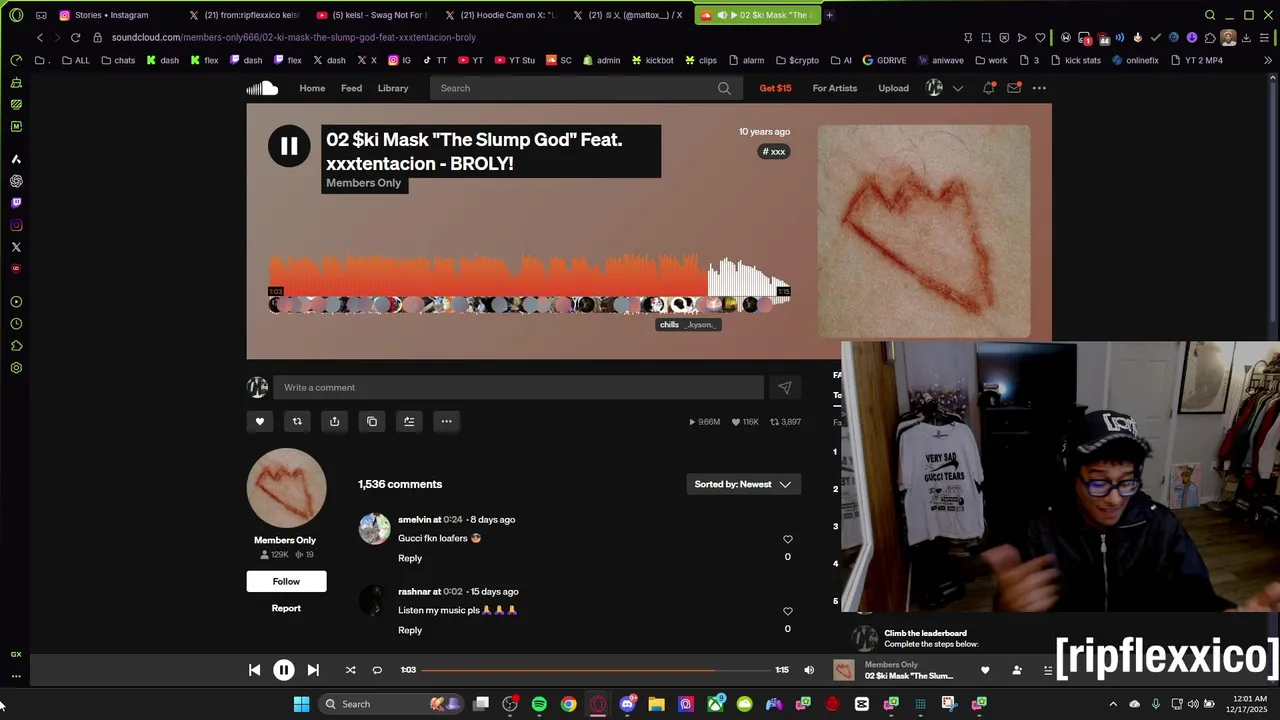Image resolution: width=1280 pixels, height=720 pixels.
Task: Open the notifications bell in SoundCloud header
Action: pyautogui.click(x=988, y=88)
